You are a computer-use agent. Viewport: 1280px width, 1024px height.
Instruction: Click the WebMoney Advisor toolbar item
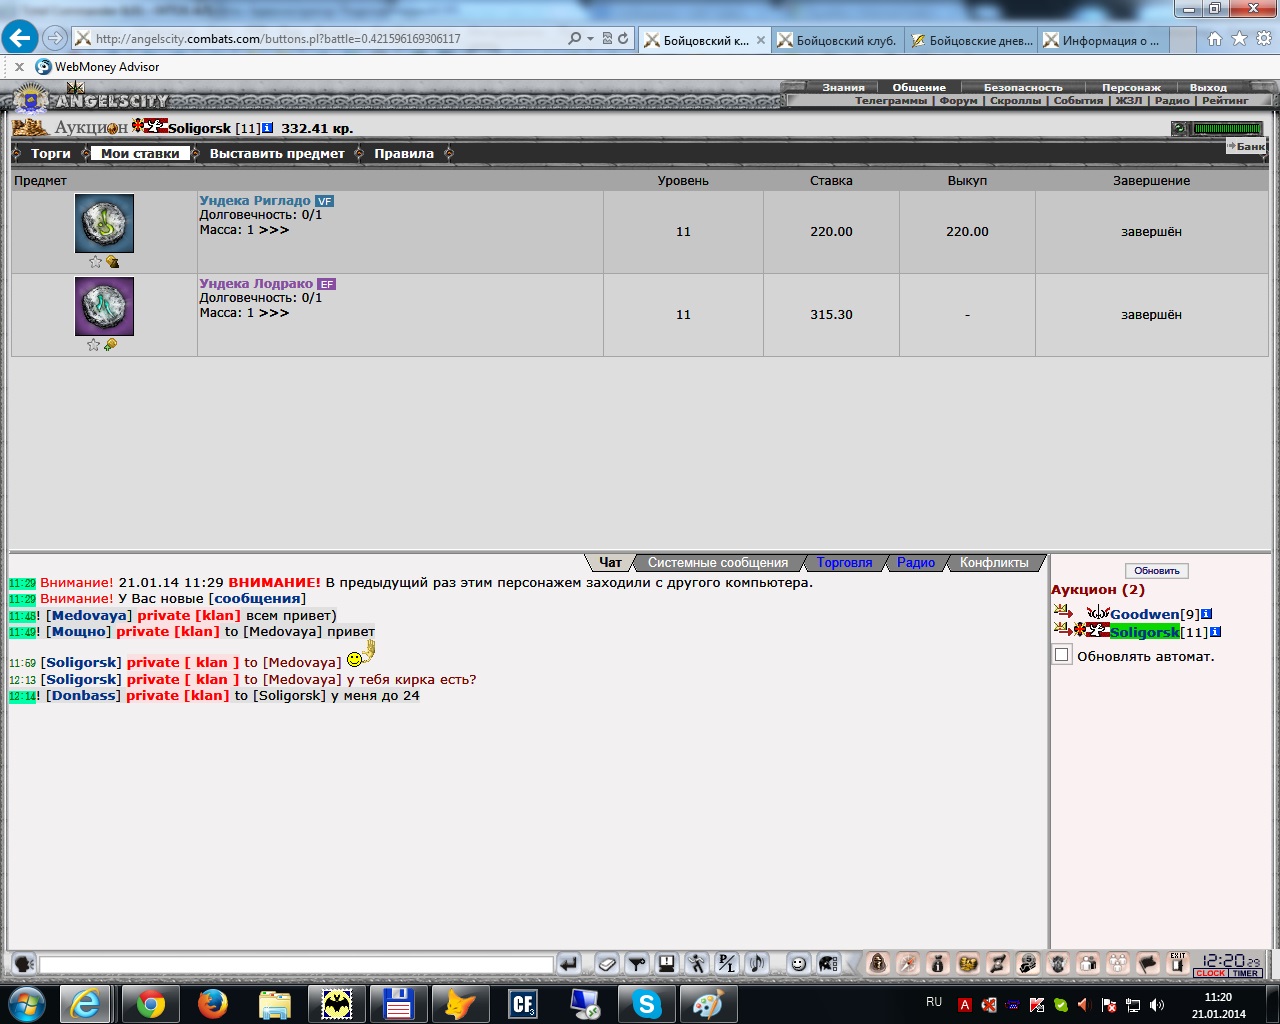tap(97, 67)
